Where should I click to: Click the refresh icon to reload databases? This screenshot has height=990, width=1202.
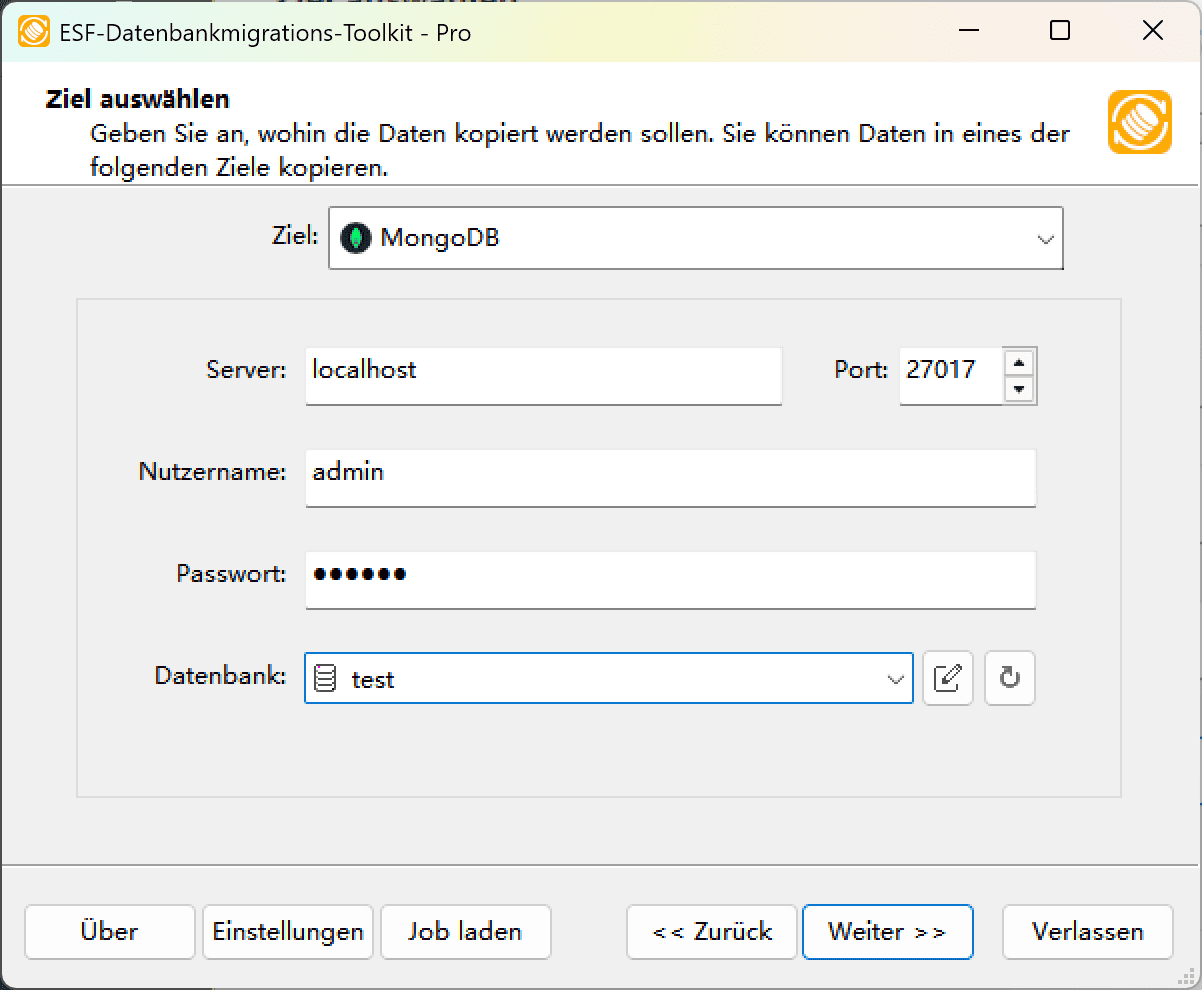pos(1009,678)
